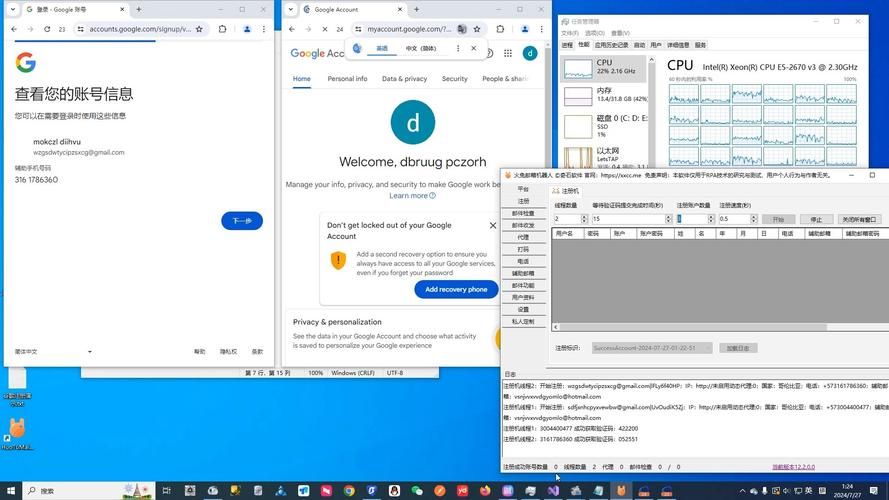Image resolution: width=889 pixels, height=500 pixels.
Task: Focus the 等待验证码 15 seconds field
Action: click(628, 219)
